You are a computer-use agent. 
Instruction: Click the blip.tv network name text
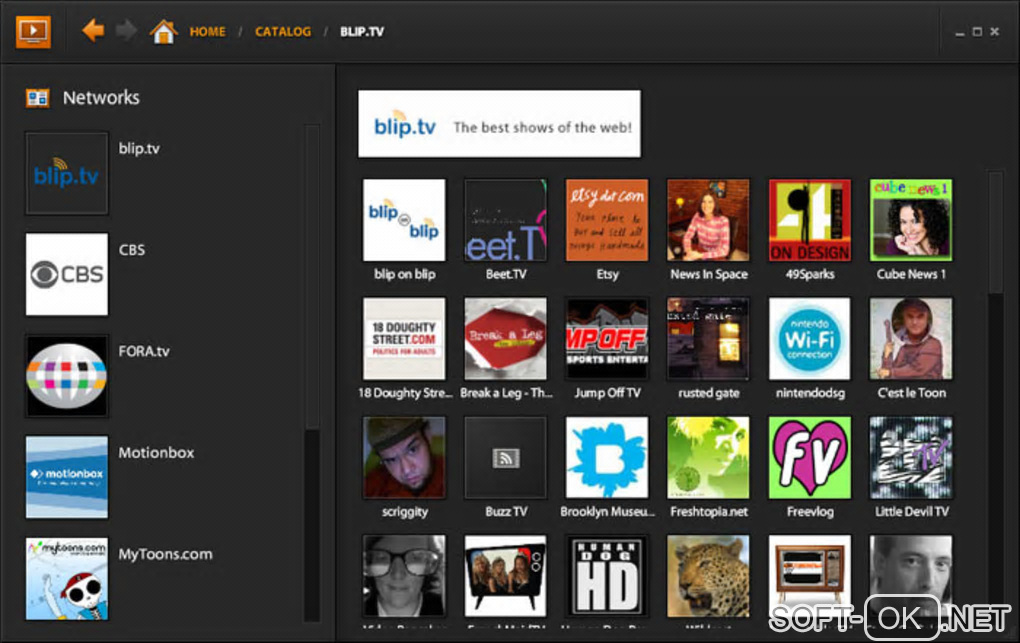tap(139, 148)
